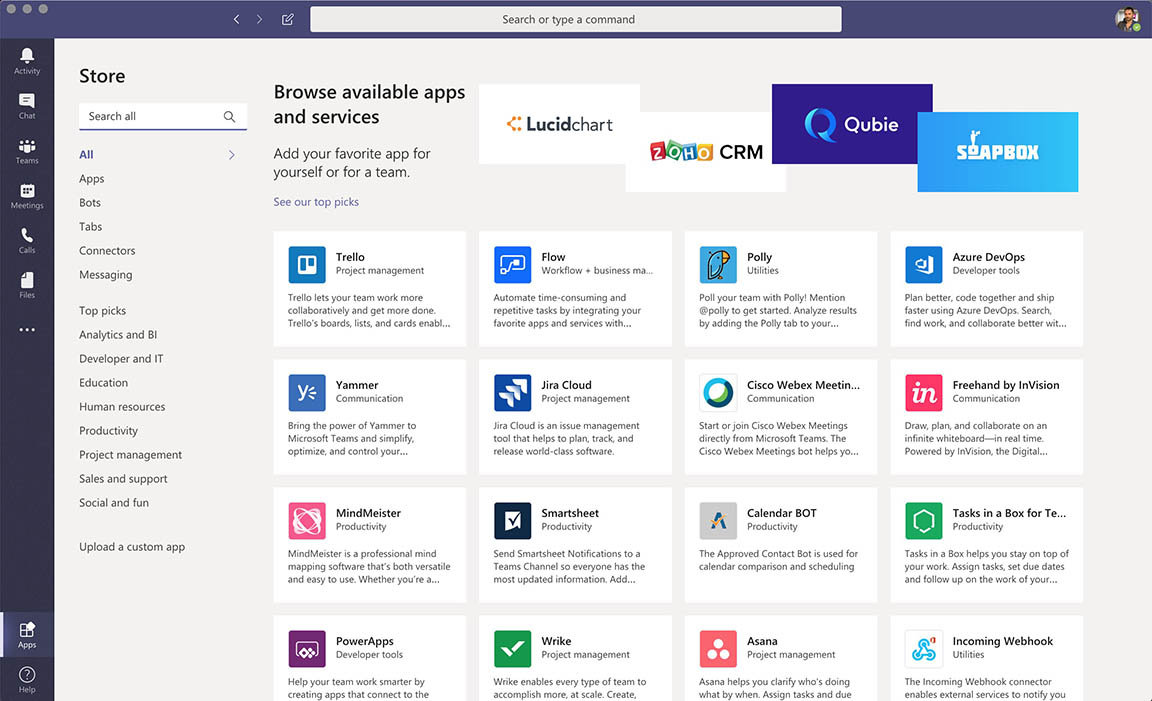
Task: Open the Developer and IT category
Action: tap(121, 359)
